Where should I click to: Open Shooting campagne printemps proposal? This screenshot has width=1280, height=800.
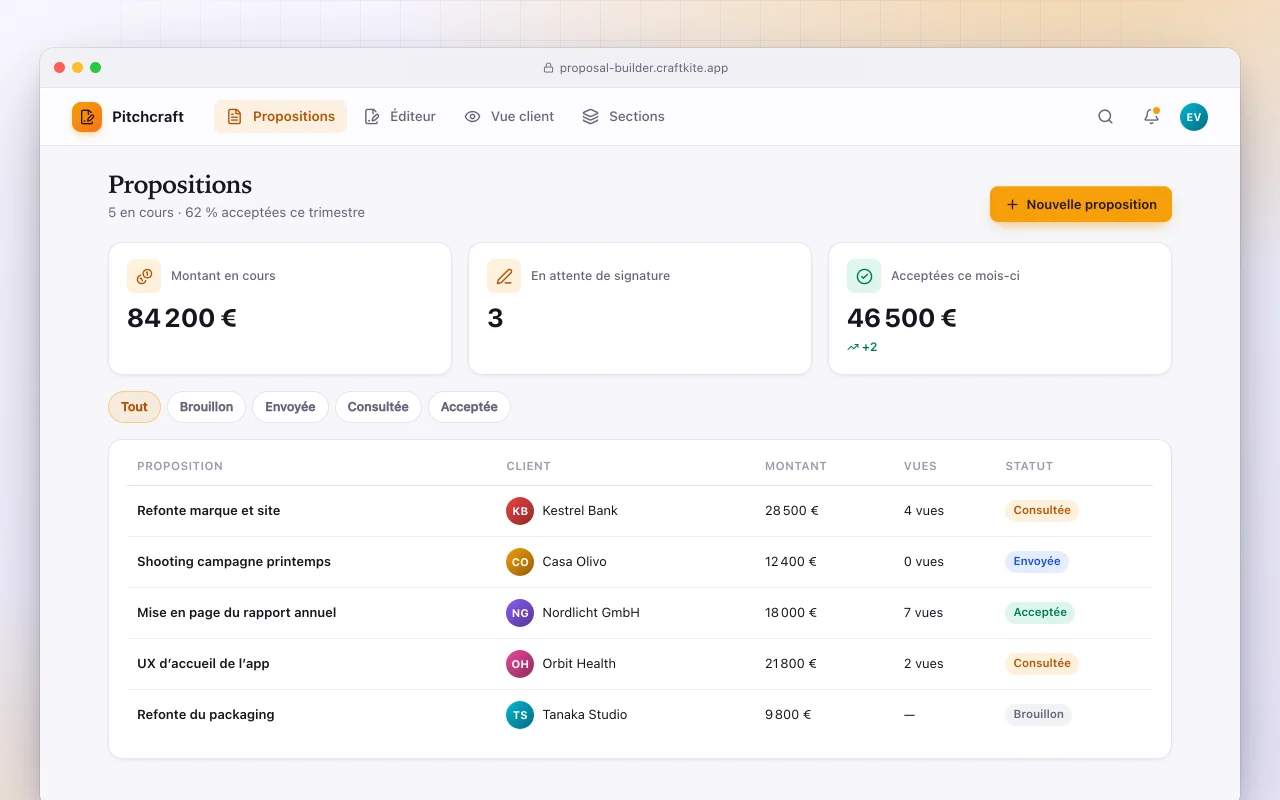click(234, 562)
